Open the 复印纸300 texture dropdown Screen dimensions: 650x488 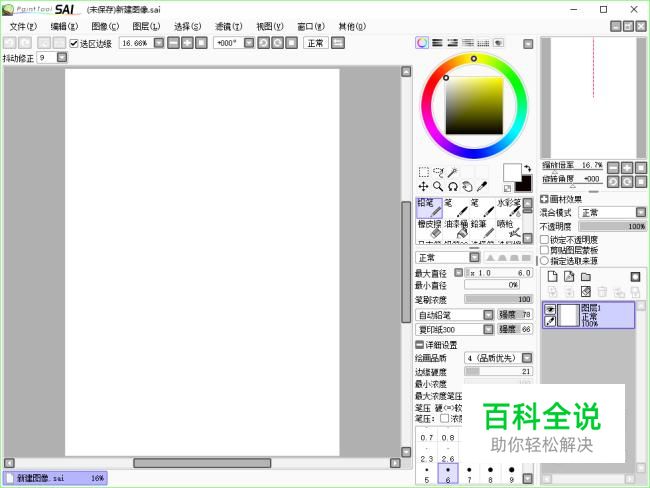[488, 329]
